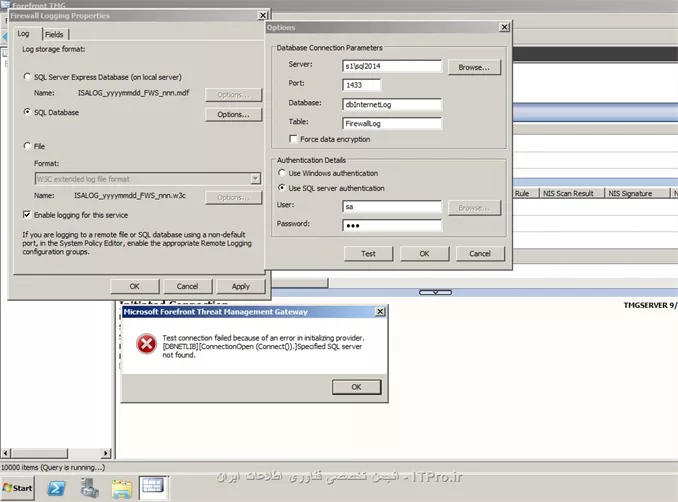
Task: Select Use SQL server authentication radio button
Action: [x=282, y=188]
